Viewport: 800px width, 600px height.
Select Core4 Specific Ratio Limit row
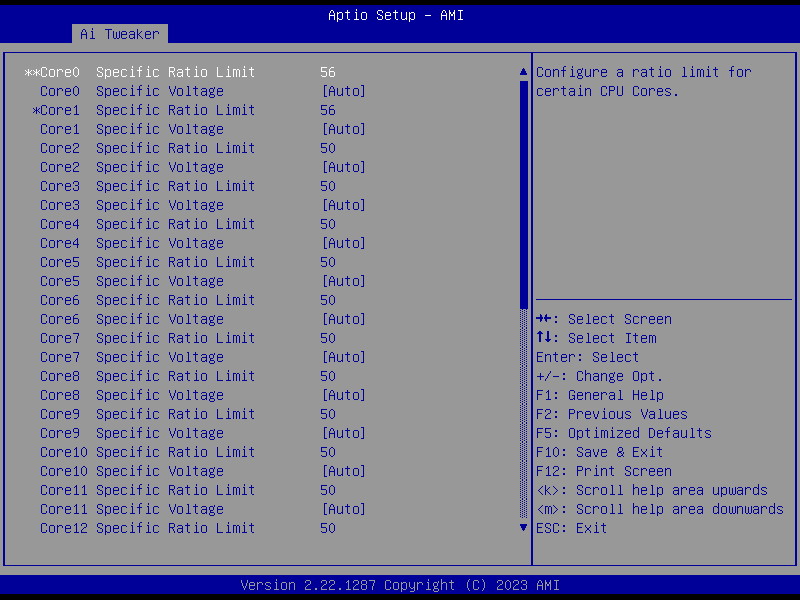coord(188,224)
